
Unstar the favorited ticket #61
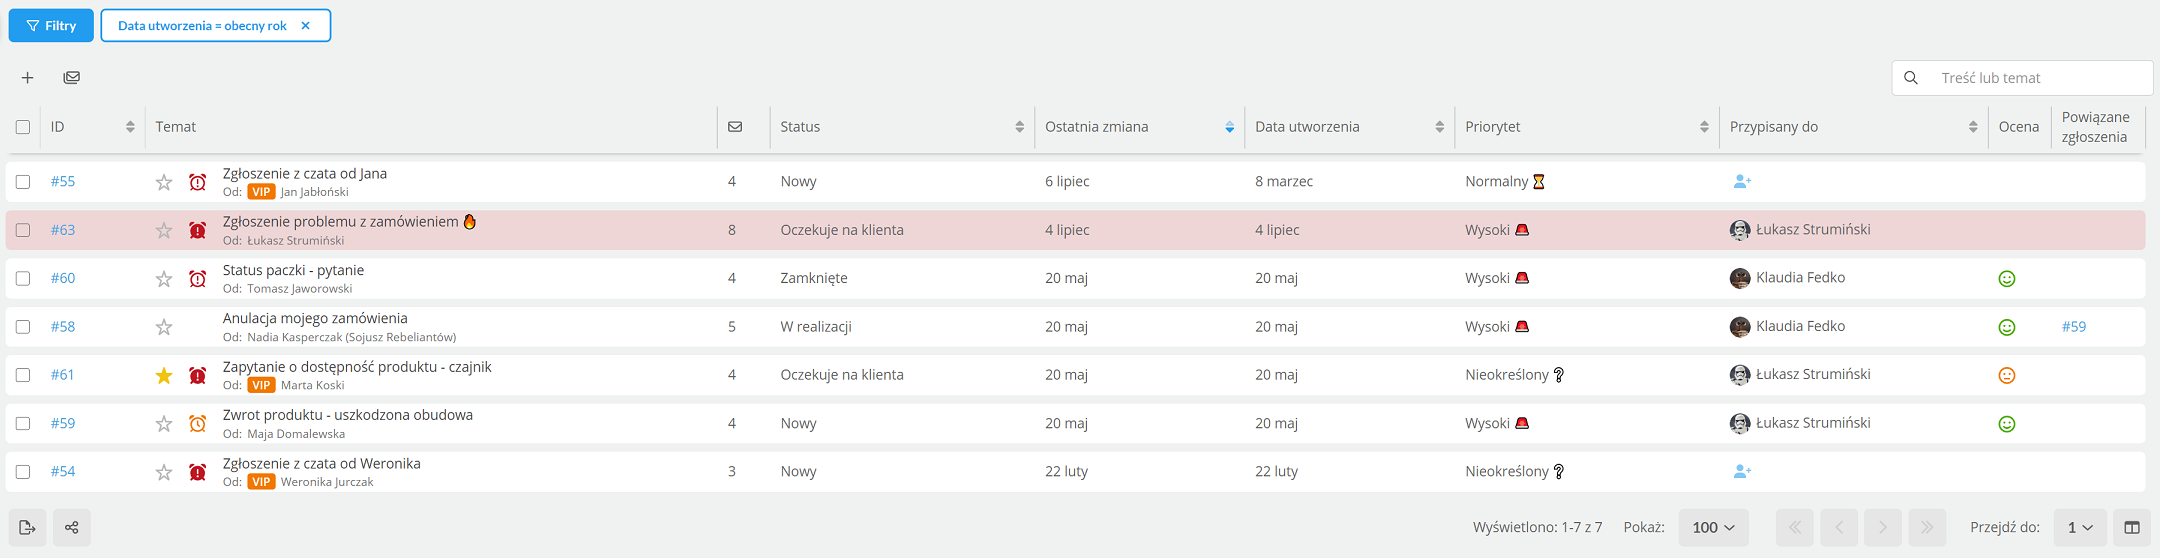164,375
